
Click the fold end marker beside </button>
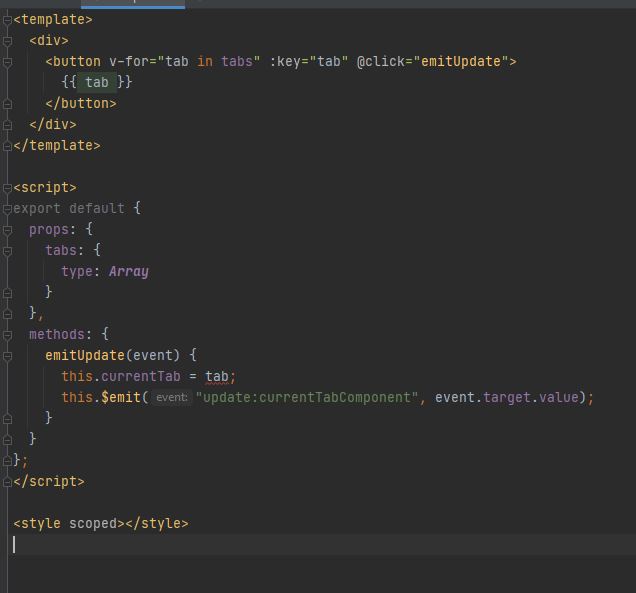tap(7, 104)
